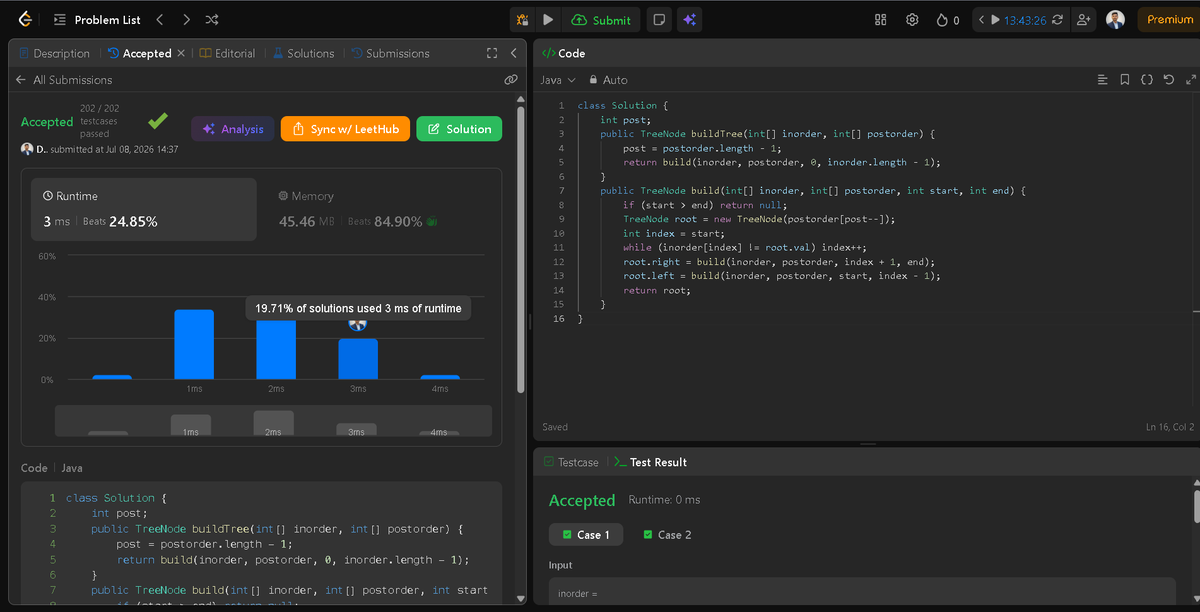1200x612 pixels.
Task: Switch to the Testcase tab
Action: 571,462
